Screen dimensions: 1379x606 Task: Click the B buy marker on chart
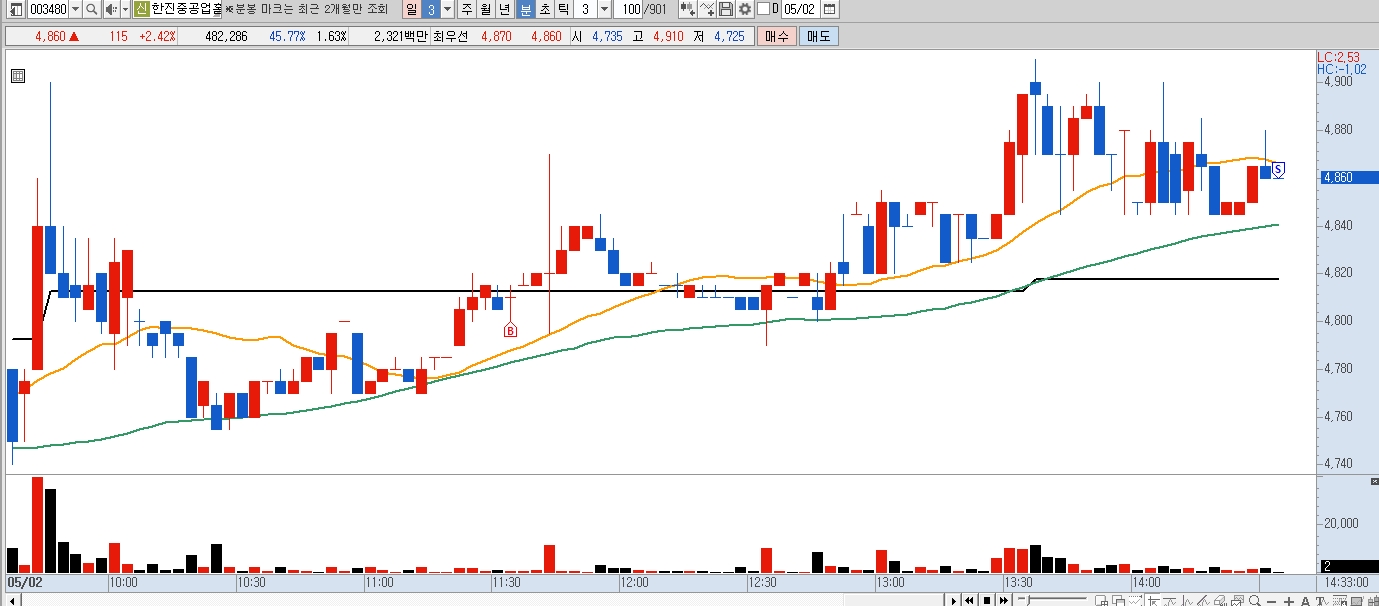(x=510, y=330)
